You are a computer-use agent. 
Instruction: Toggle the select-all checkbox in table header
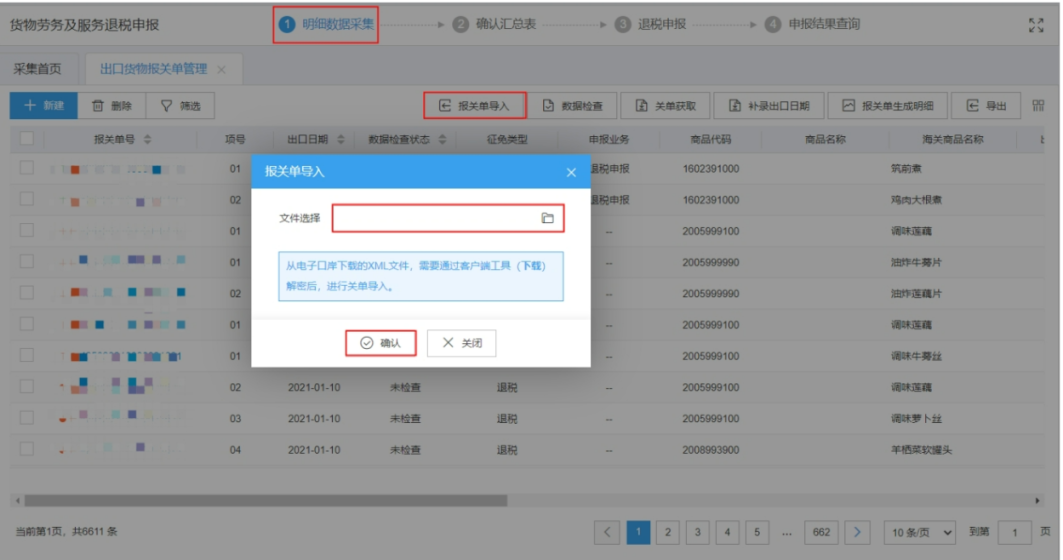point(27,139)
